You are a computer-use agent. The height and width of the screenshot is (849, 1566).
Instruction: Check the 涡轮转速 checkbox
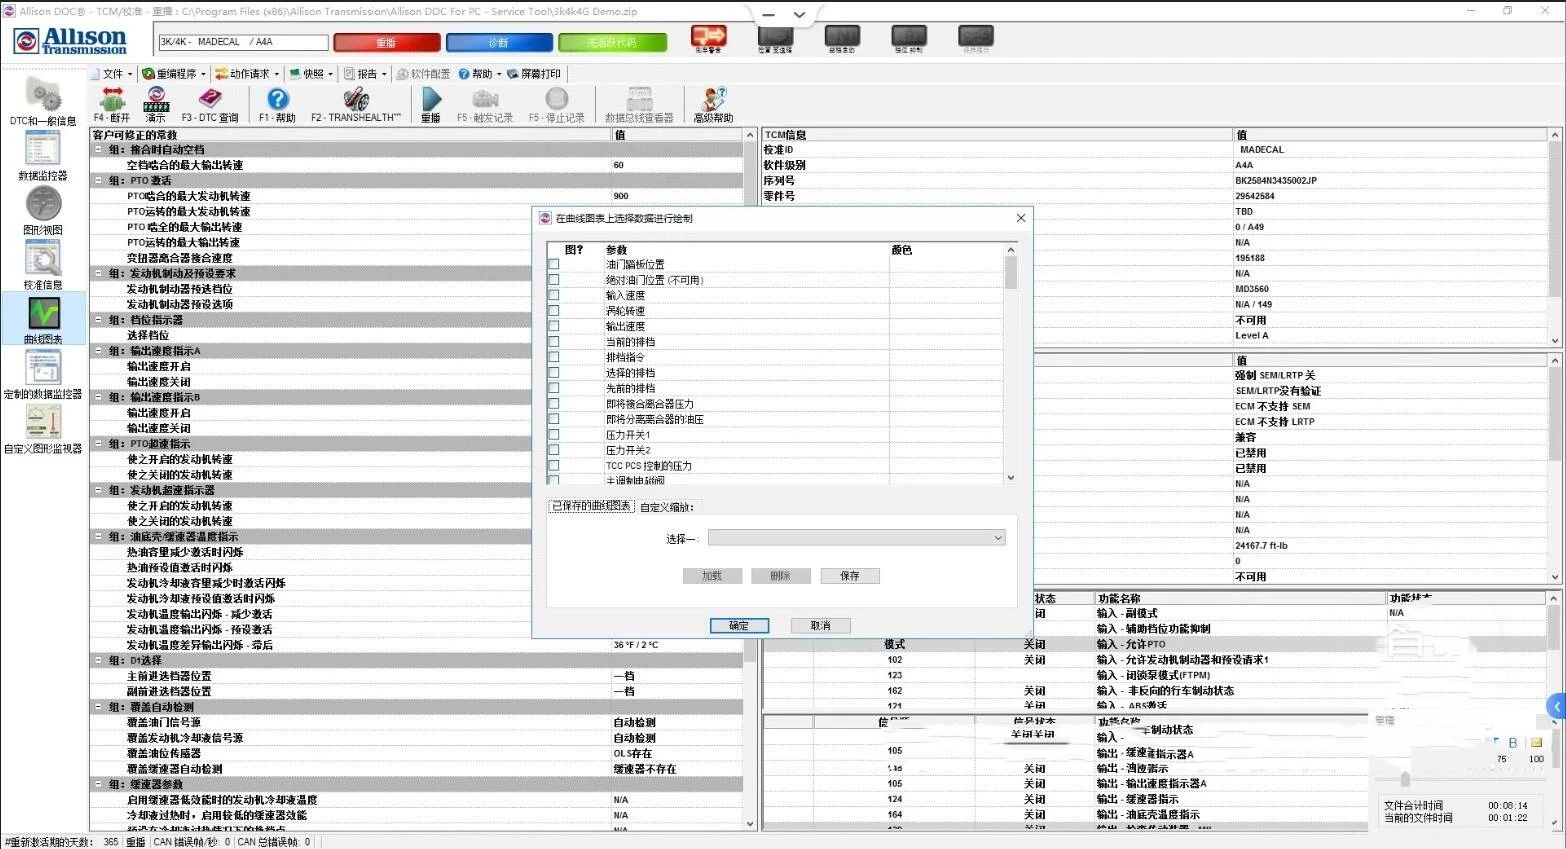(x=554, y=311)
